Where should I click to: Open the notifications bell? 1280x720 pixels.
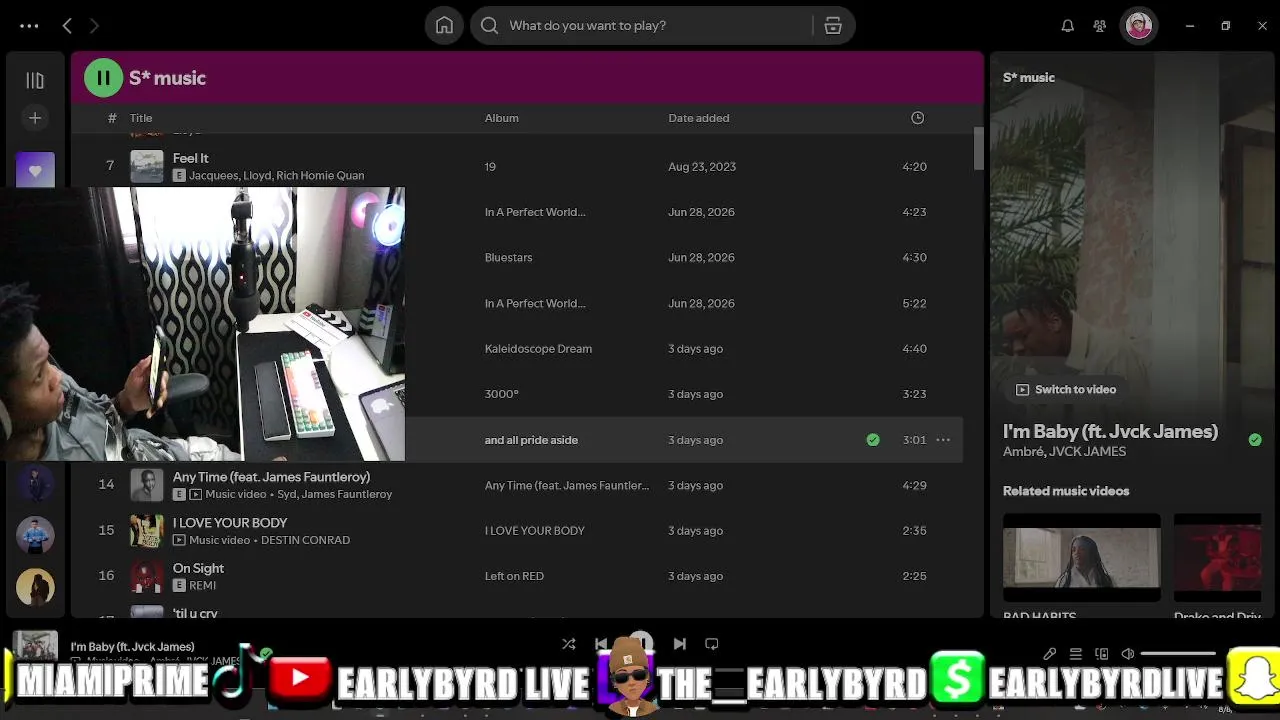tap(1067, 26)
